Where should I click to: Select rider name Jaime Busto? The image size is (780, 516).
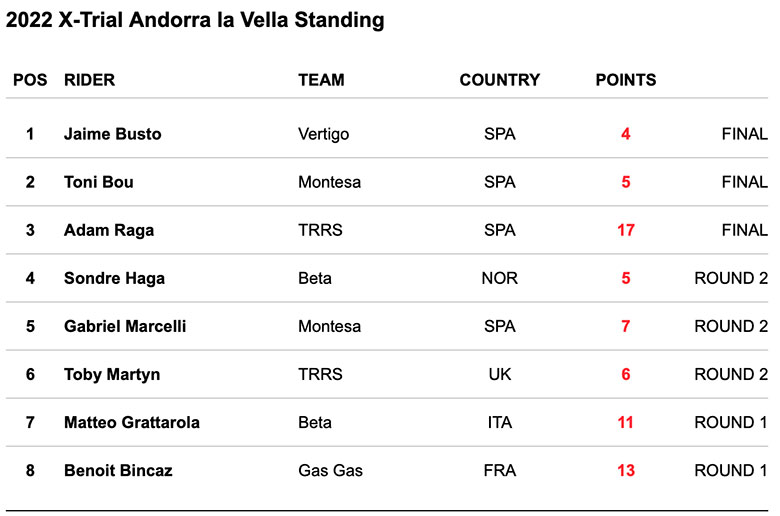[x=112, y=134]
